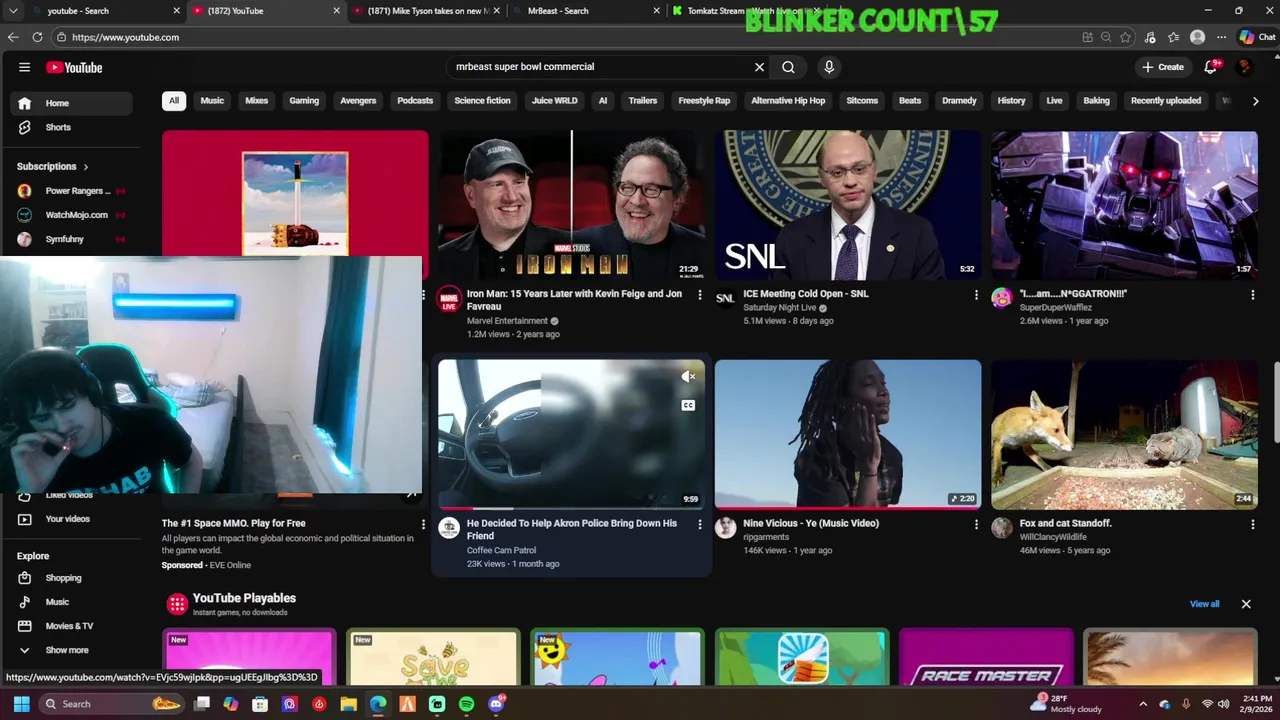Open the Race Master playable game
1280x720 pixels.
[x=986, y=657]
